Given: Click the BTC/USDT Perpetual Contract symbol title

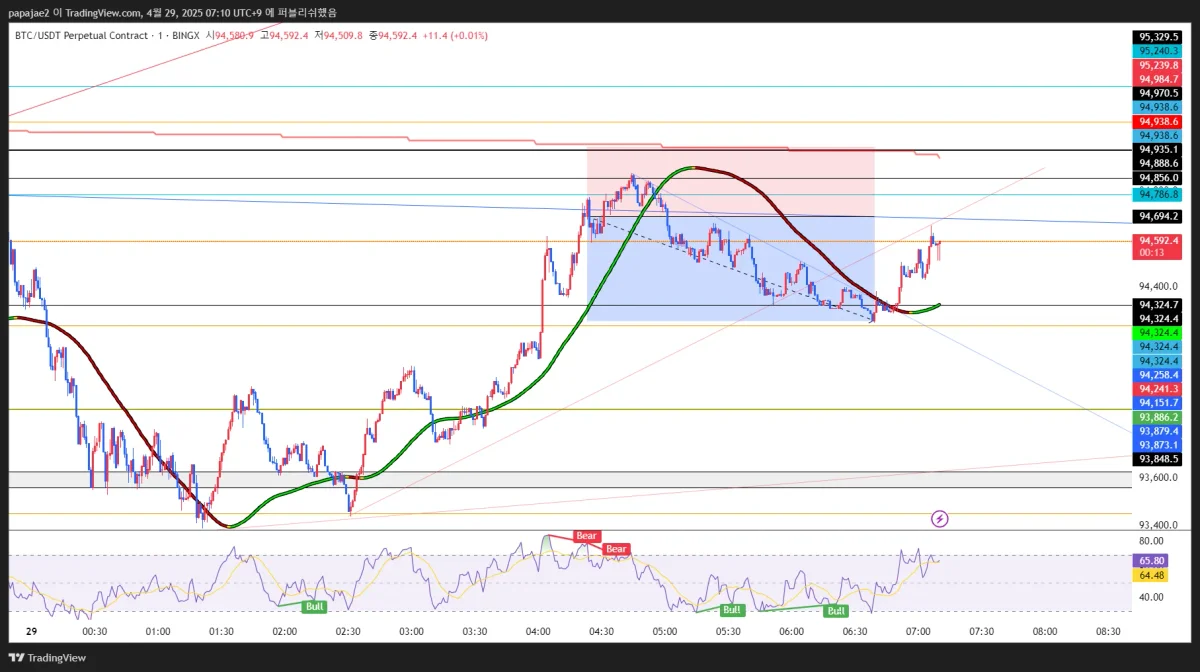Looking at the screenshot, I should point(80,36).
